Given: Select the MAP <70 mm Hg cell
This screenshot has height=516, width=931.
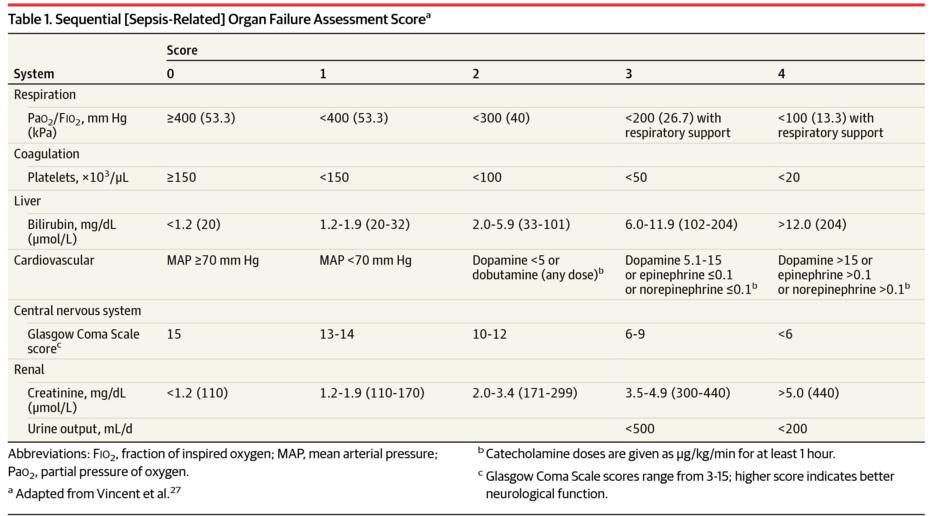Looking at the screenshot, I should click(365, 260).
